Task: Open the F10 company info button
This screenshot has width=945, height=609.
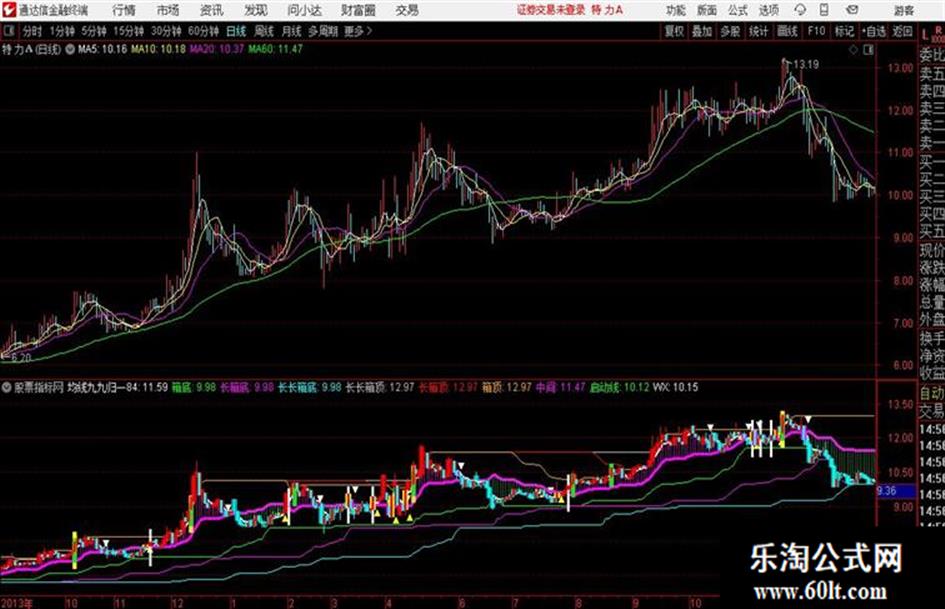Action: tap(816, 31)
